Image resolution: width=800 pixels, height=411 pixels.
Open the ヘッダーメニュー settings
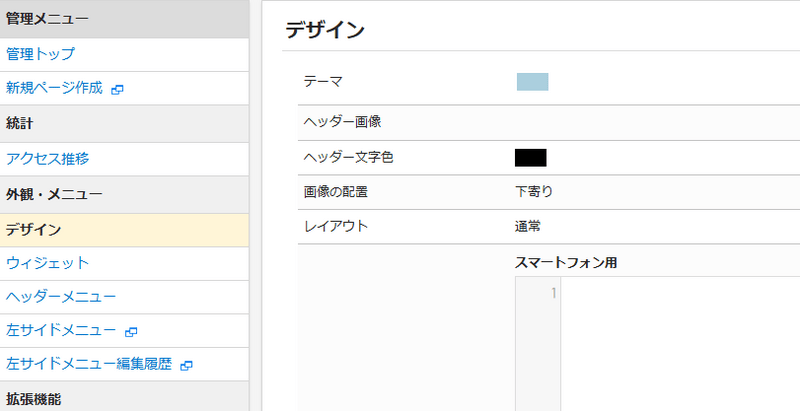(61, 297)
